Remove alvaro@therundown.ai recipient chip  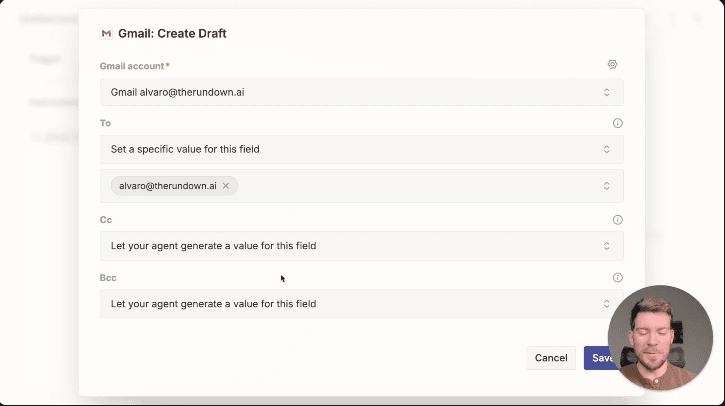(226, 186)
